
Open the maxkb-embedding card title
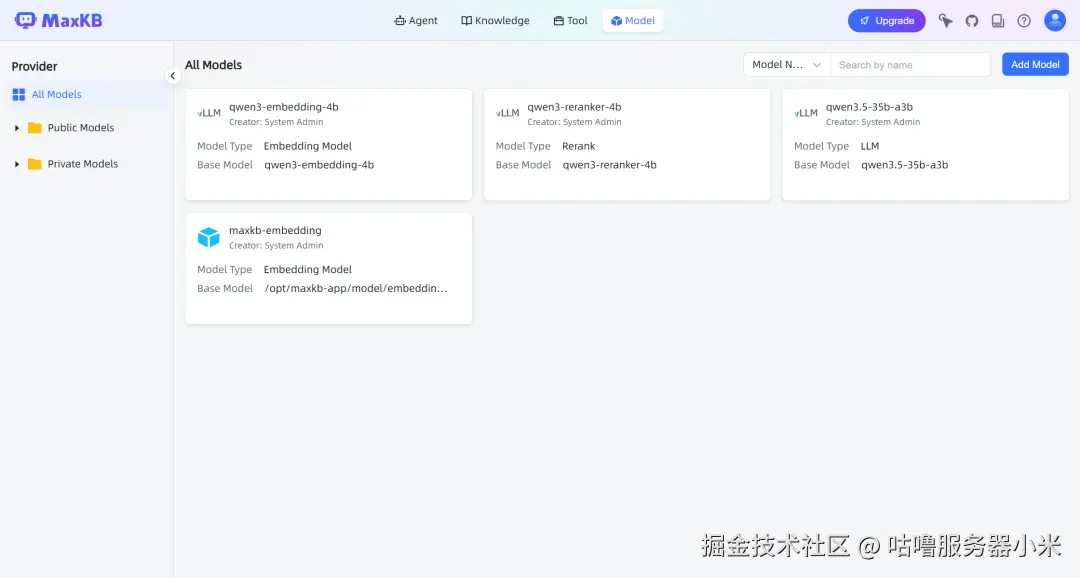(276, 230)
